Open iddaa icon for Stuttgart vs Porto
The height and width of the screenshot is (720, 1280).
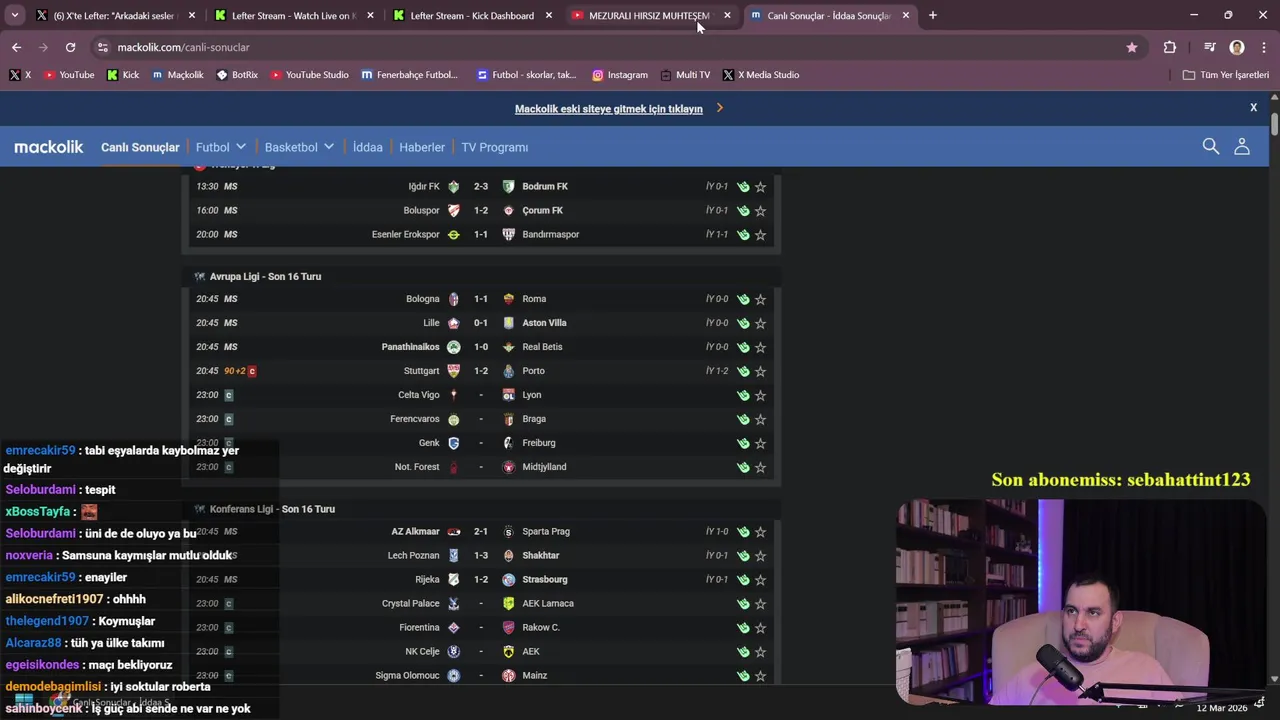(743, 371)
